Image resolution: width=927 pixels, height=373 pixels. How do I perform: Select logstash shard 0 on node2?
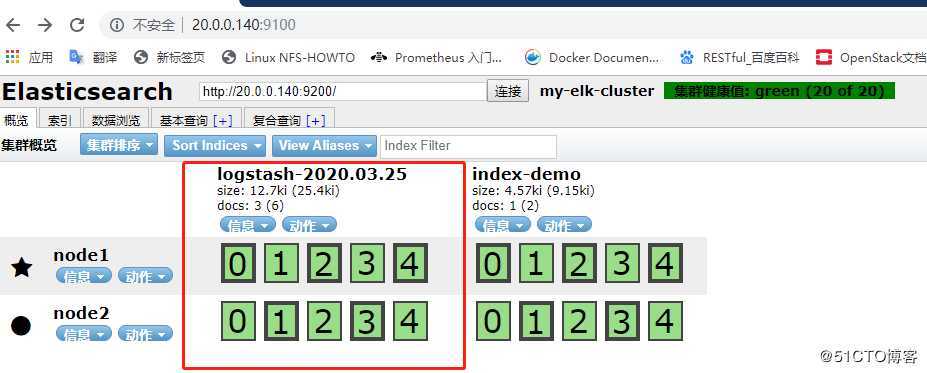(238, 321)
